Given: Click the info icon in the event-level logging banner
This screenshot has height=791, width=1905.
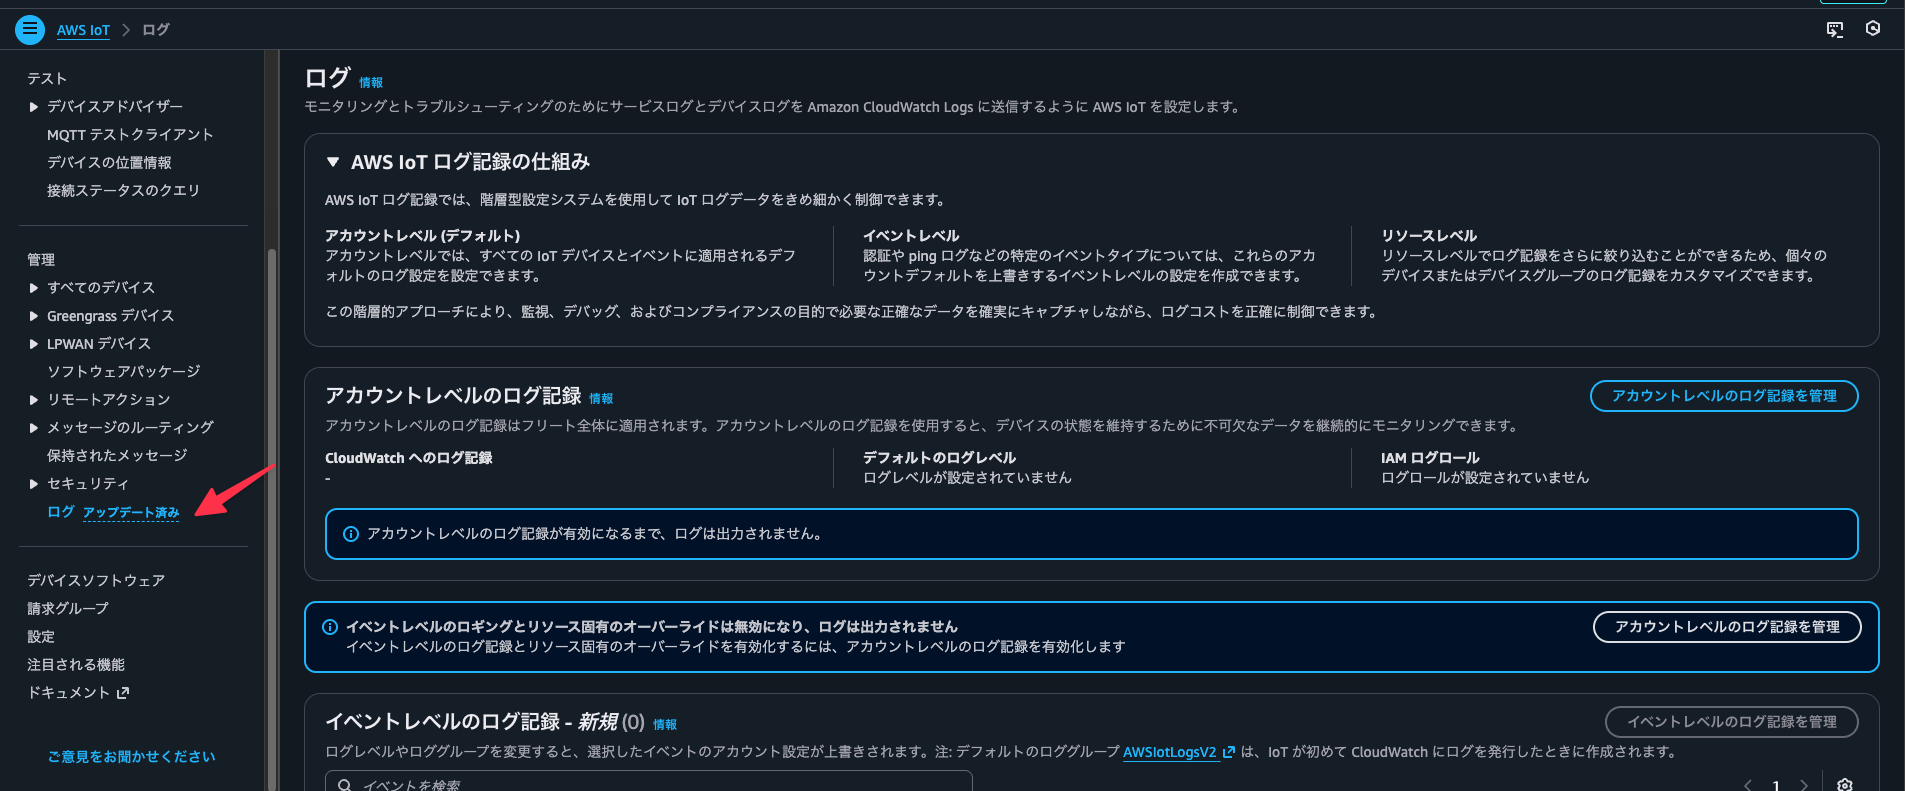Looking at the screenshot, I should click(330, 627).
